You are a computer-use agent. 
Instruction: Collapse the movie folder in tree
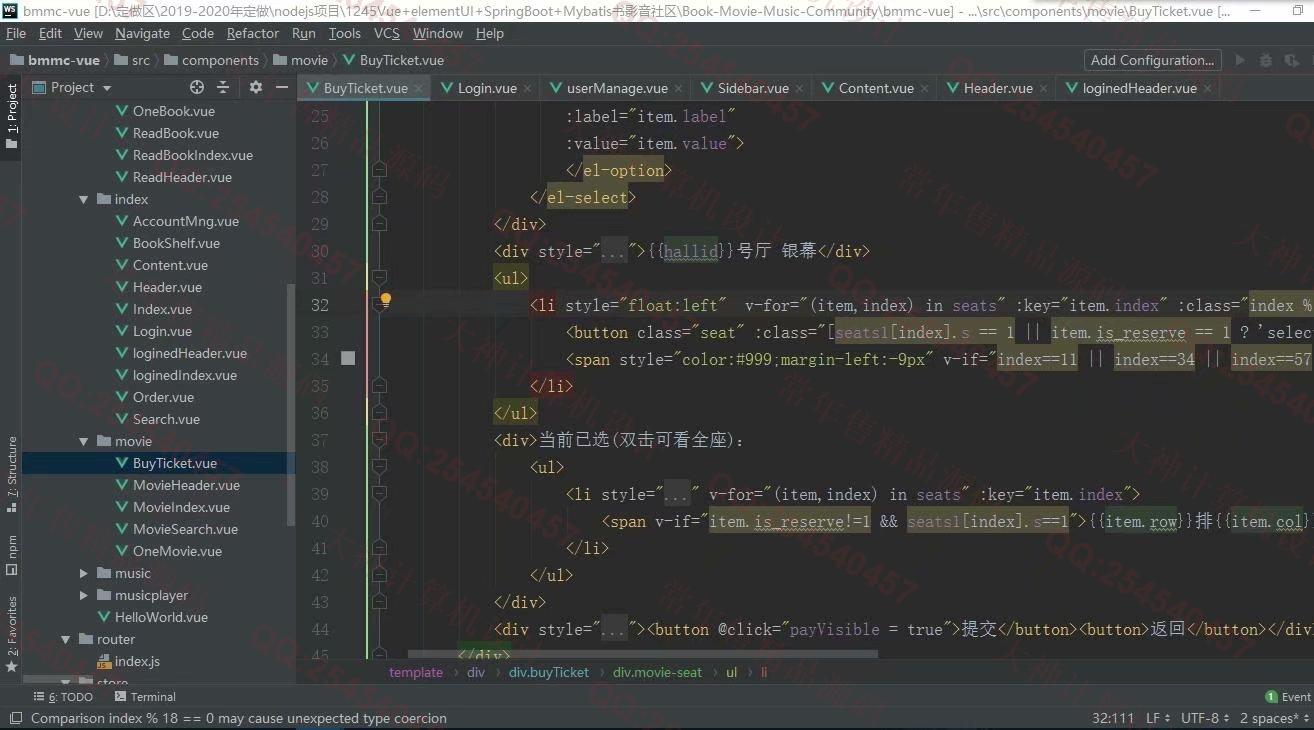coord(85,441)
